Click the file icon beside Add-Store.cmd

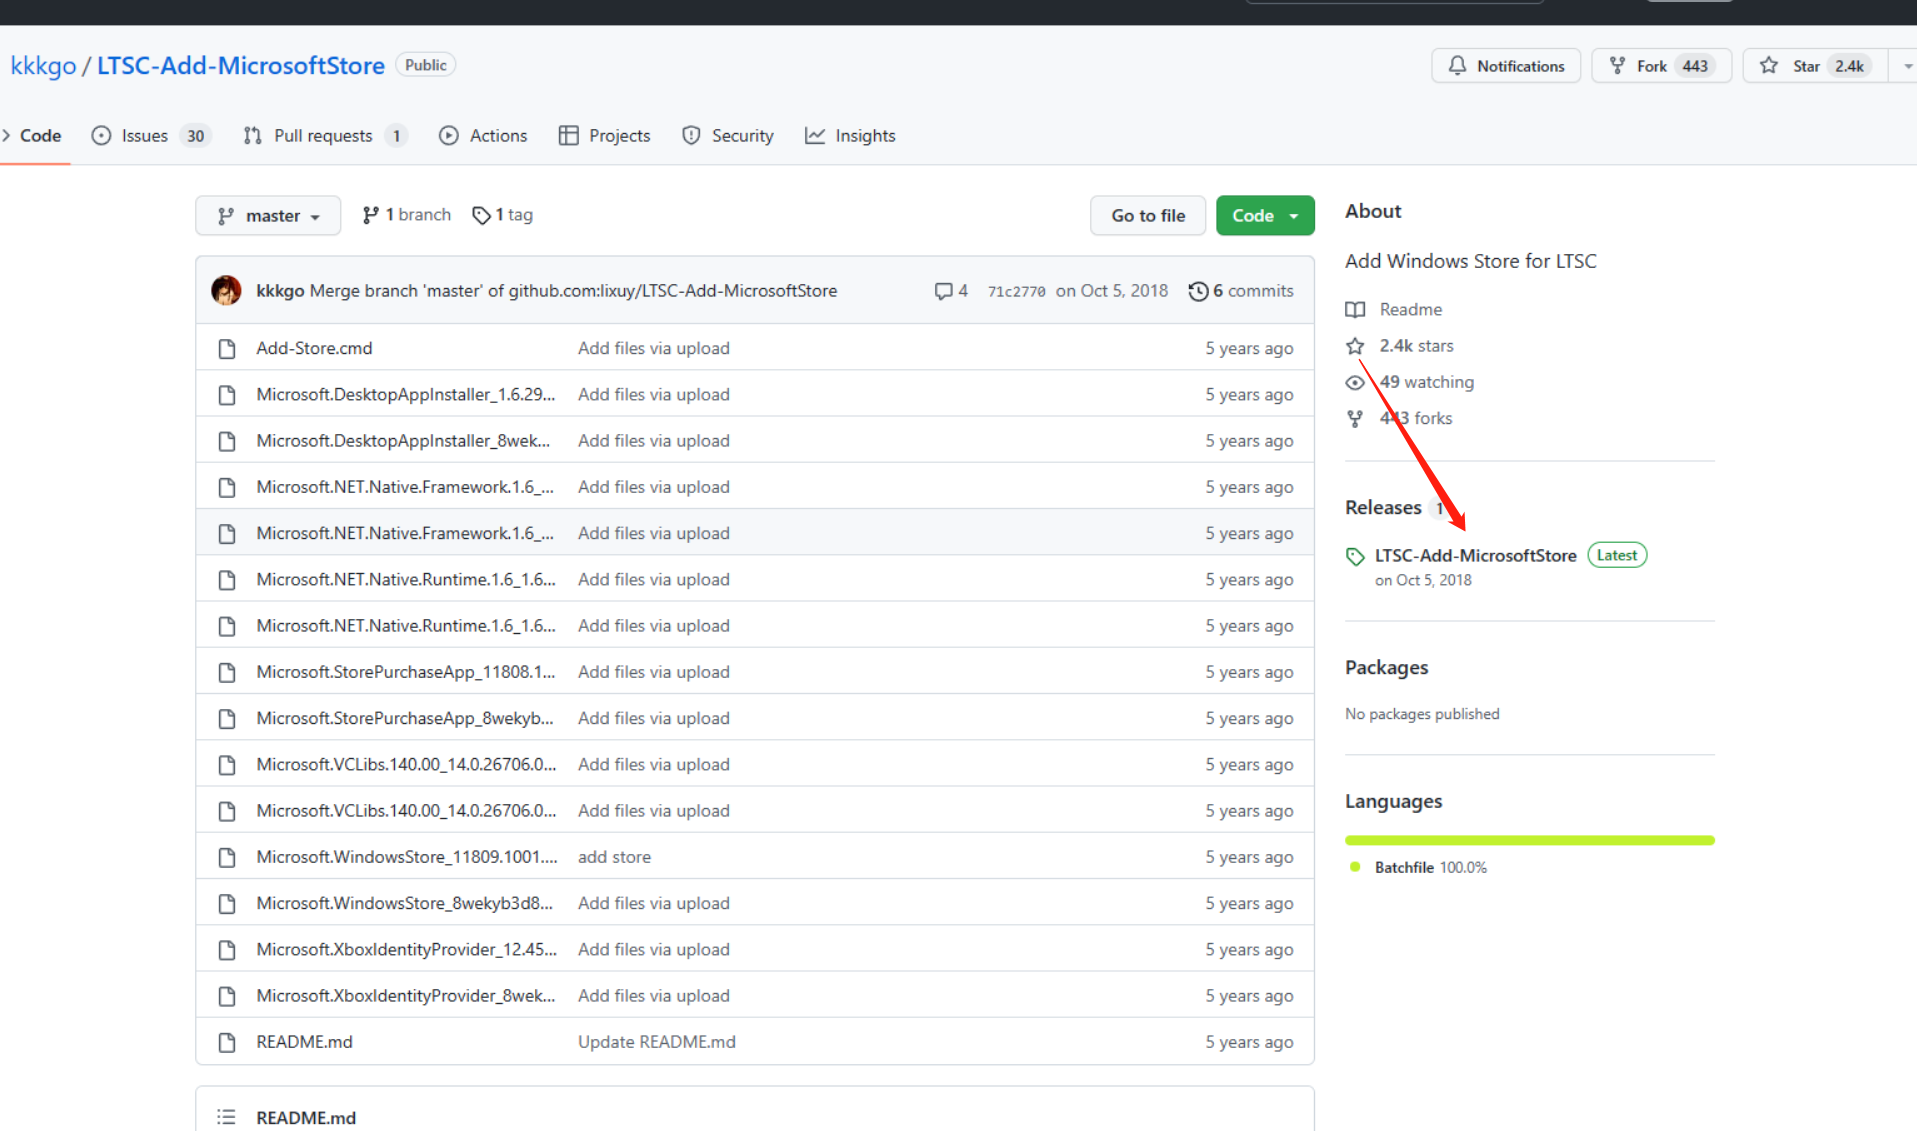227,348
